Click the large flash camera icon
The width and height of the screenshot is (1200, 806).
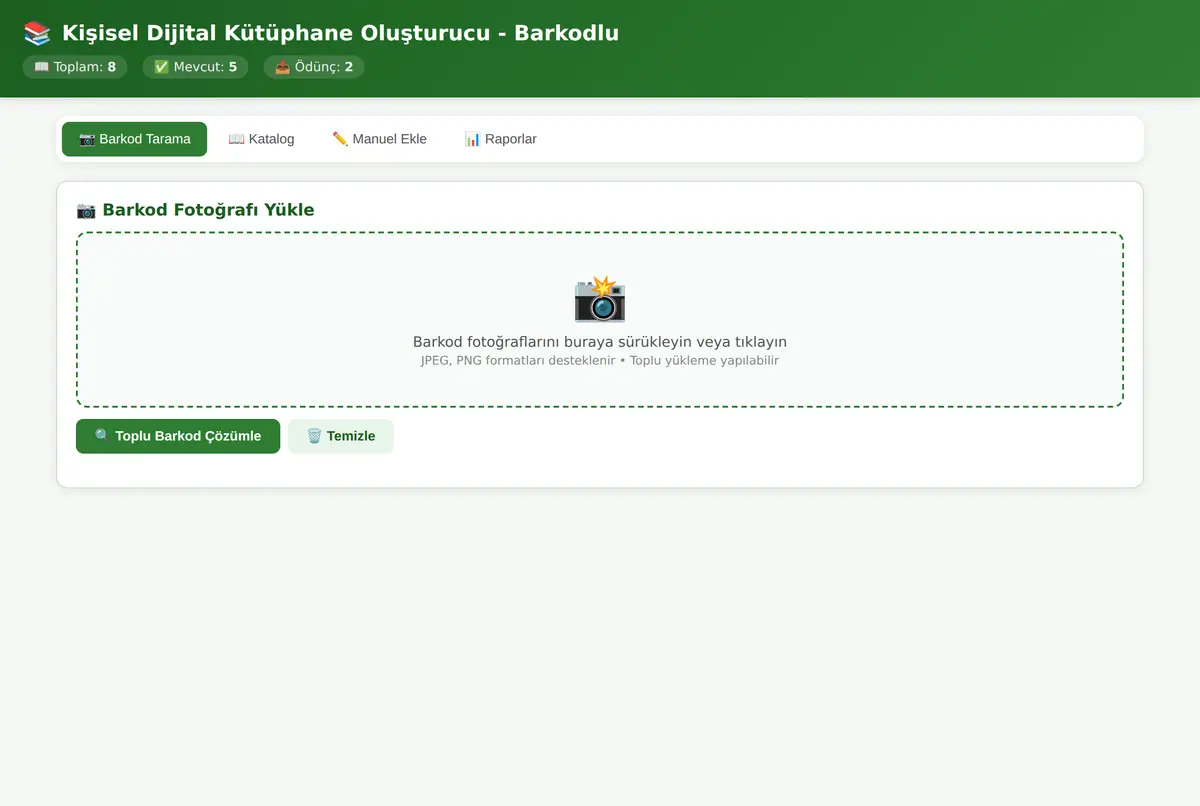point(600,299)
